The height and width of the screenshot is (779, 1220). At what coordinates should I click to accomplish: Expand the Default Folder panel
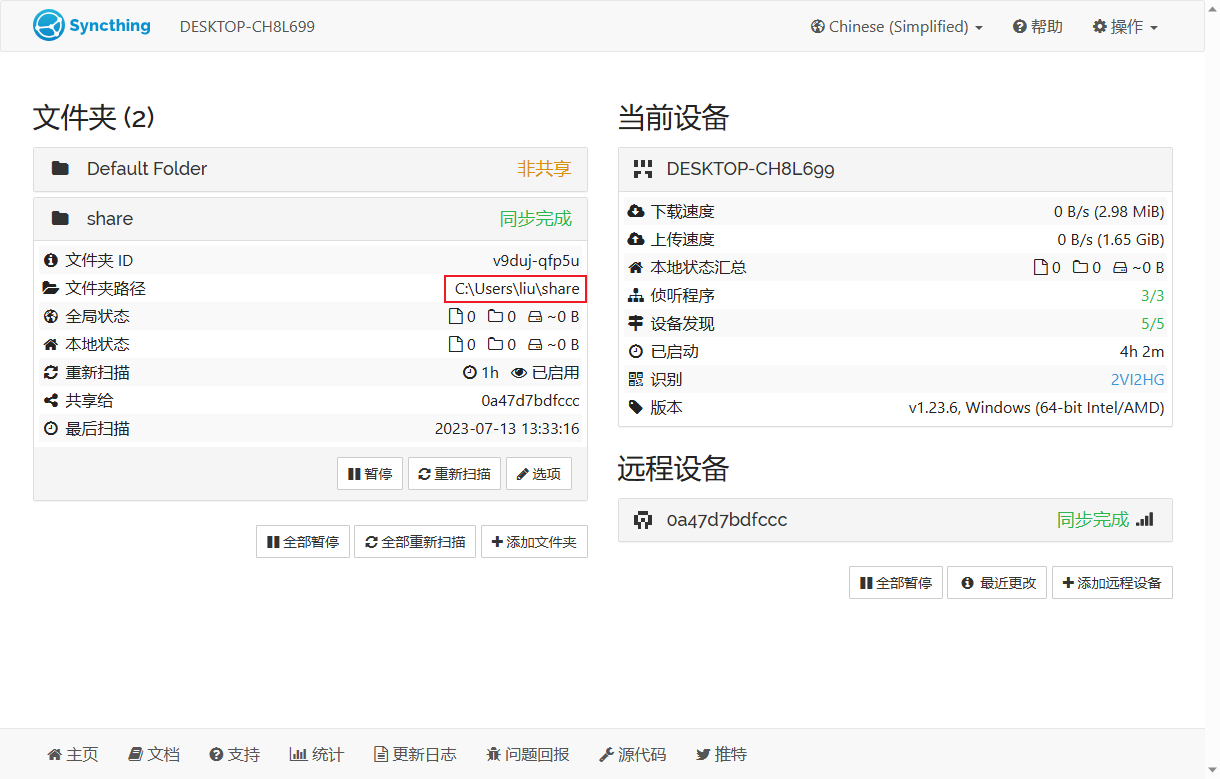click(310, 169)
